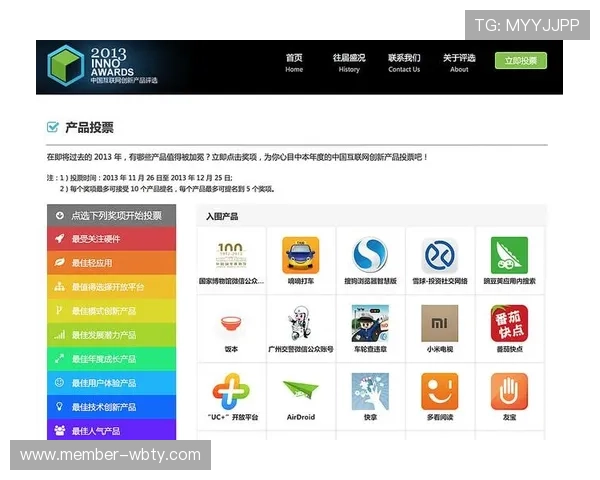This screenshot has height=480, width=600.
Task: Pick the 雪球-投资社交网络 icon
Action: pyautogui.click(x=440, y=255)
